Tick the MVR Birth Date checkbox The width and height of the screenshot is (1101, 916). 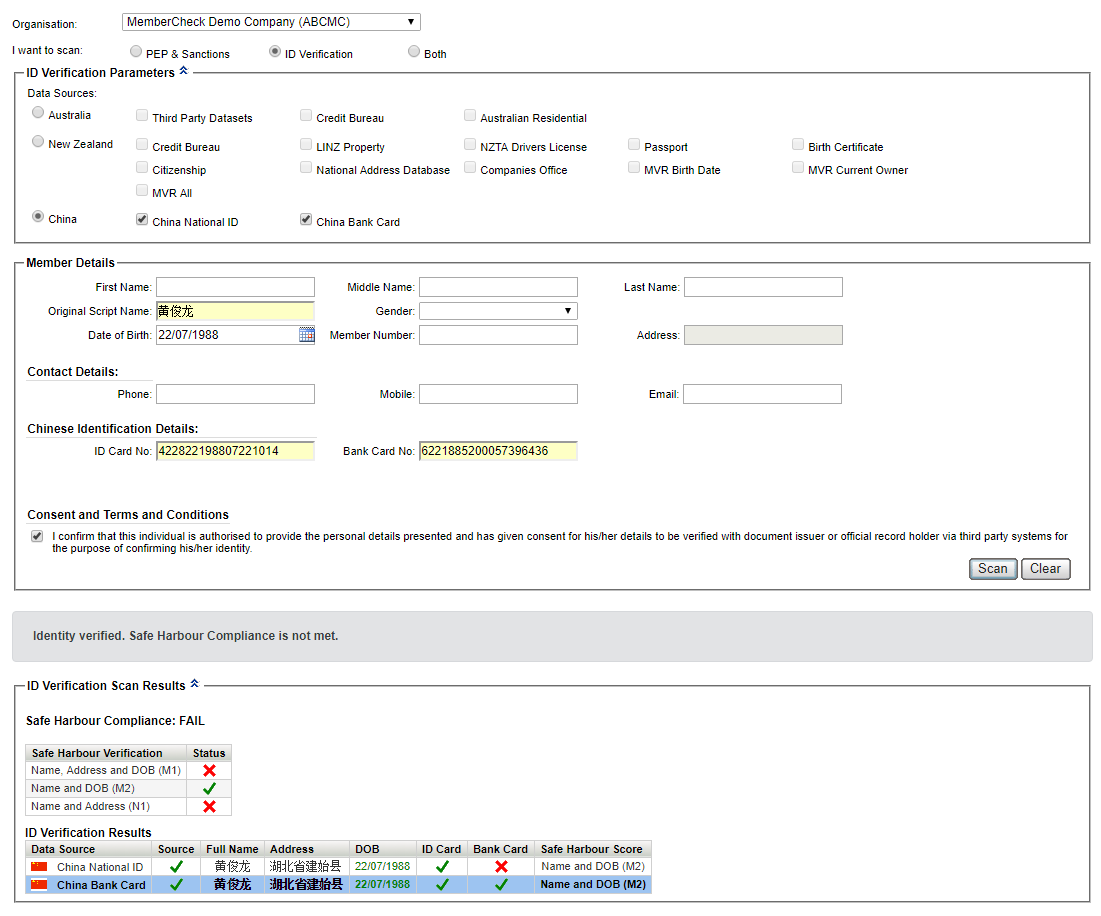coord(634,167)
